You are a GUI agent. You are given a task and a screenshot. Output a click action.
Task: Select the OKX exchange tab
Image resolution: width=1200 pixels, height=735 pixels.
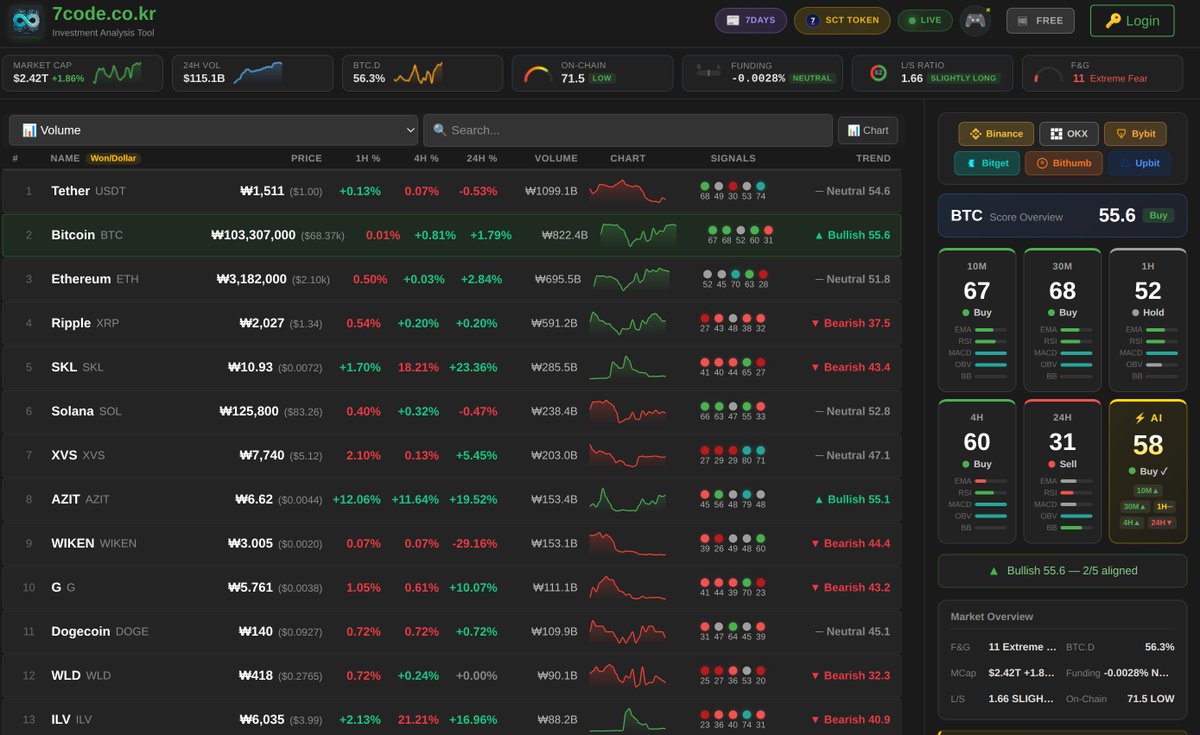[1069, 134]
